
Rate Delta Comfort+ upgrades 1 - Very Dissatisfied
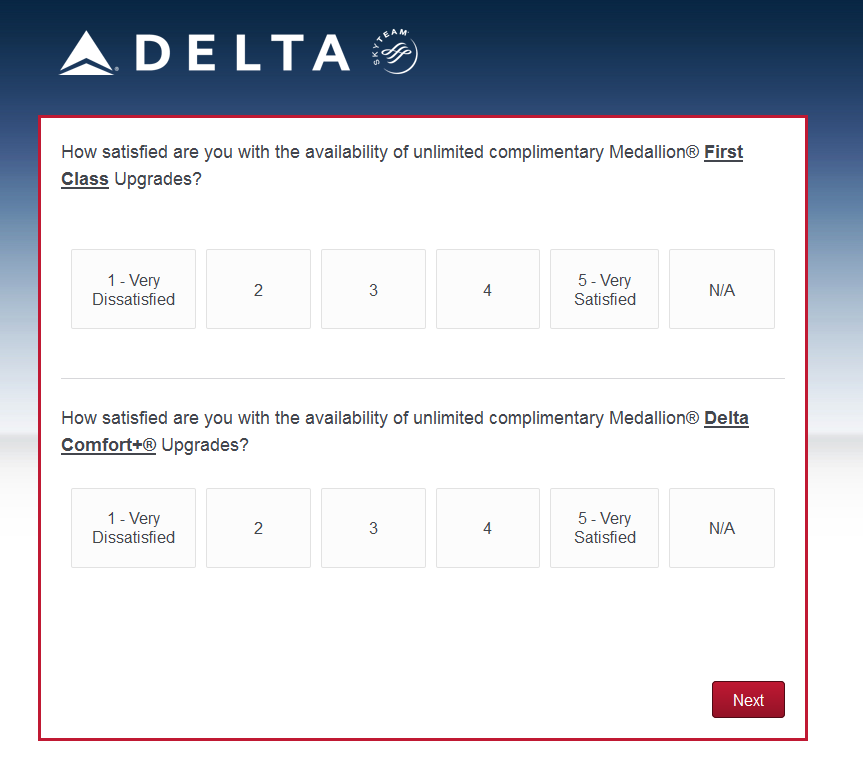(133, 528)
